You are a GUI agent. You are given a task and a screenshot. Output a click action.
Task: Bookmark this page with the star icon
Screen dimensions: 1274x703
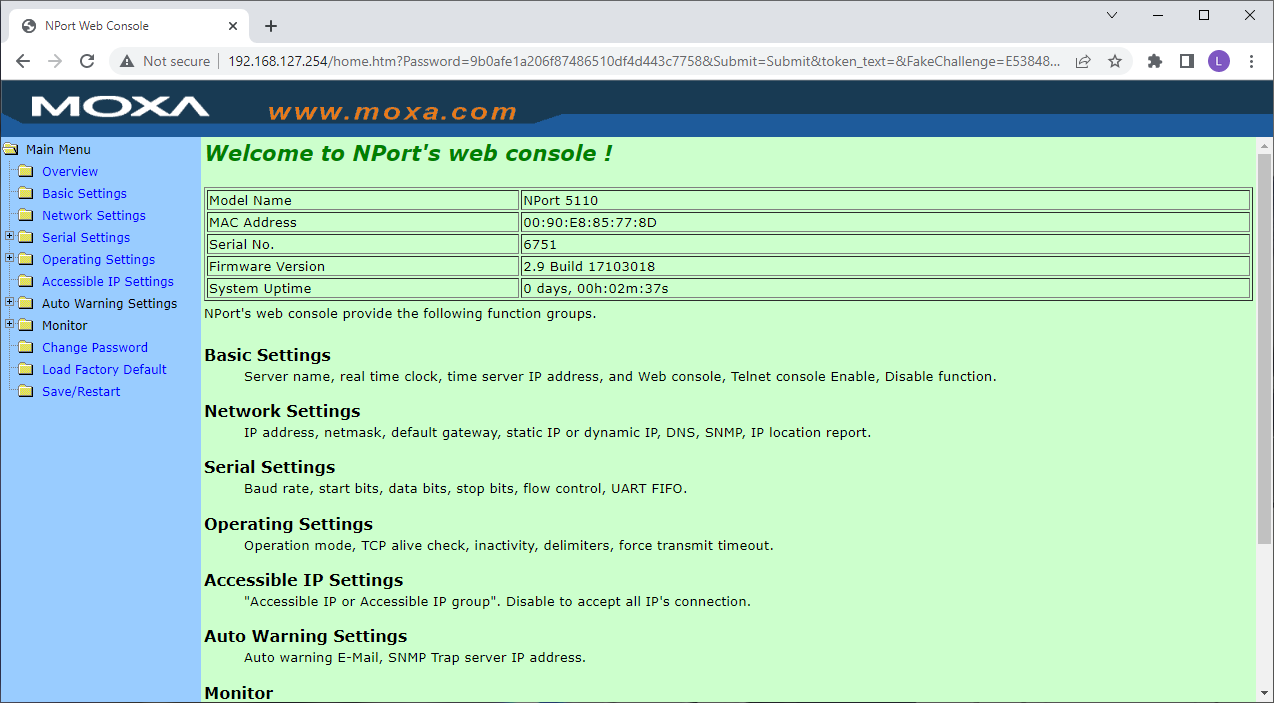pos(1115,61)
